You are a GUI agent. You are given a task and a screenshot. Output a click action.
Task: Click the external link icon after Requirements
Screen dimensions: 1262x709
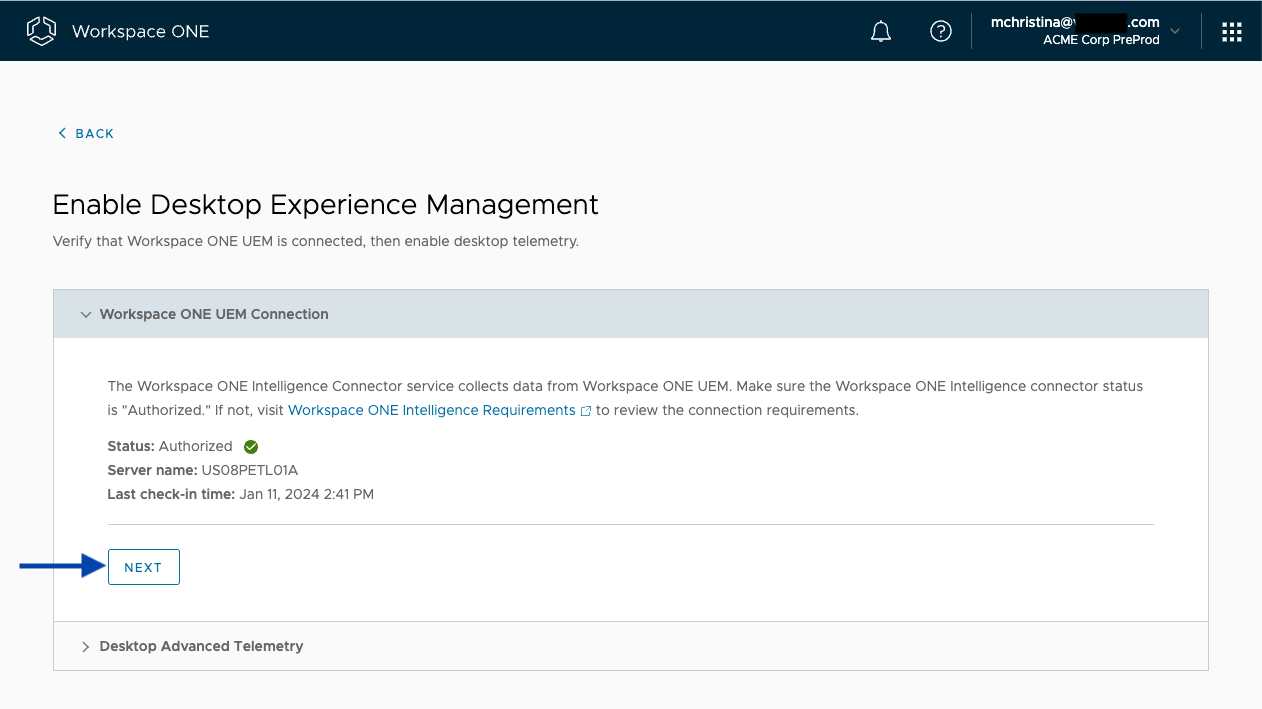[x=586, y=411]
